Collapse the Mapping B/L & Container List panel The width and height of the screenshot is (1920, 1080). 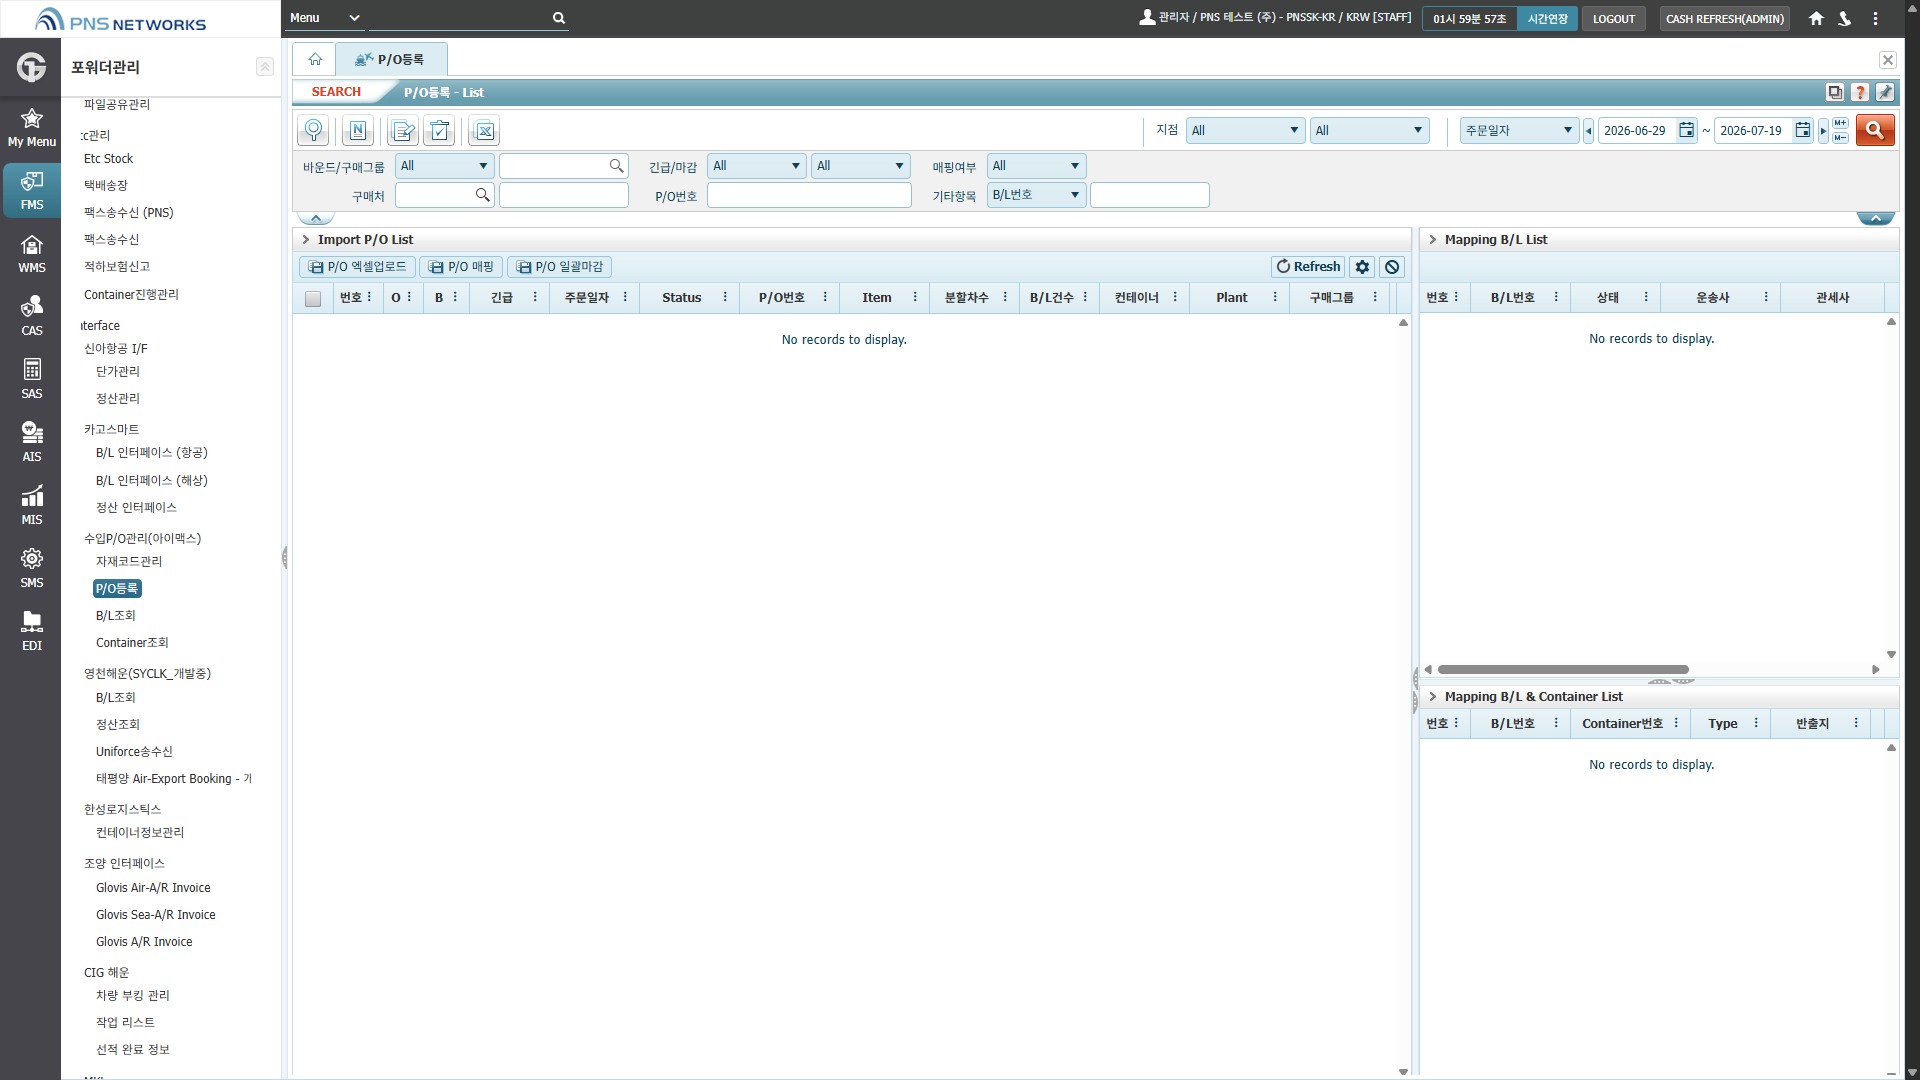[x=1433, y=697]
